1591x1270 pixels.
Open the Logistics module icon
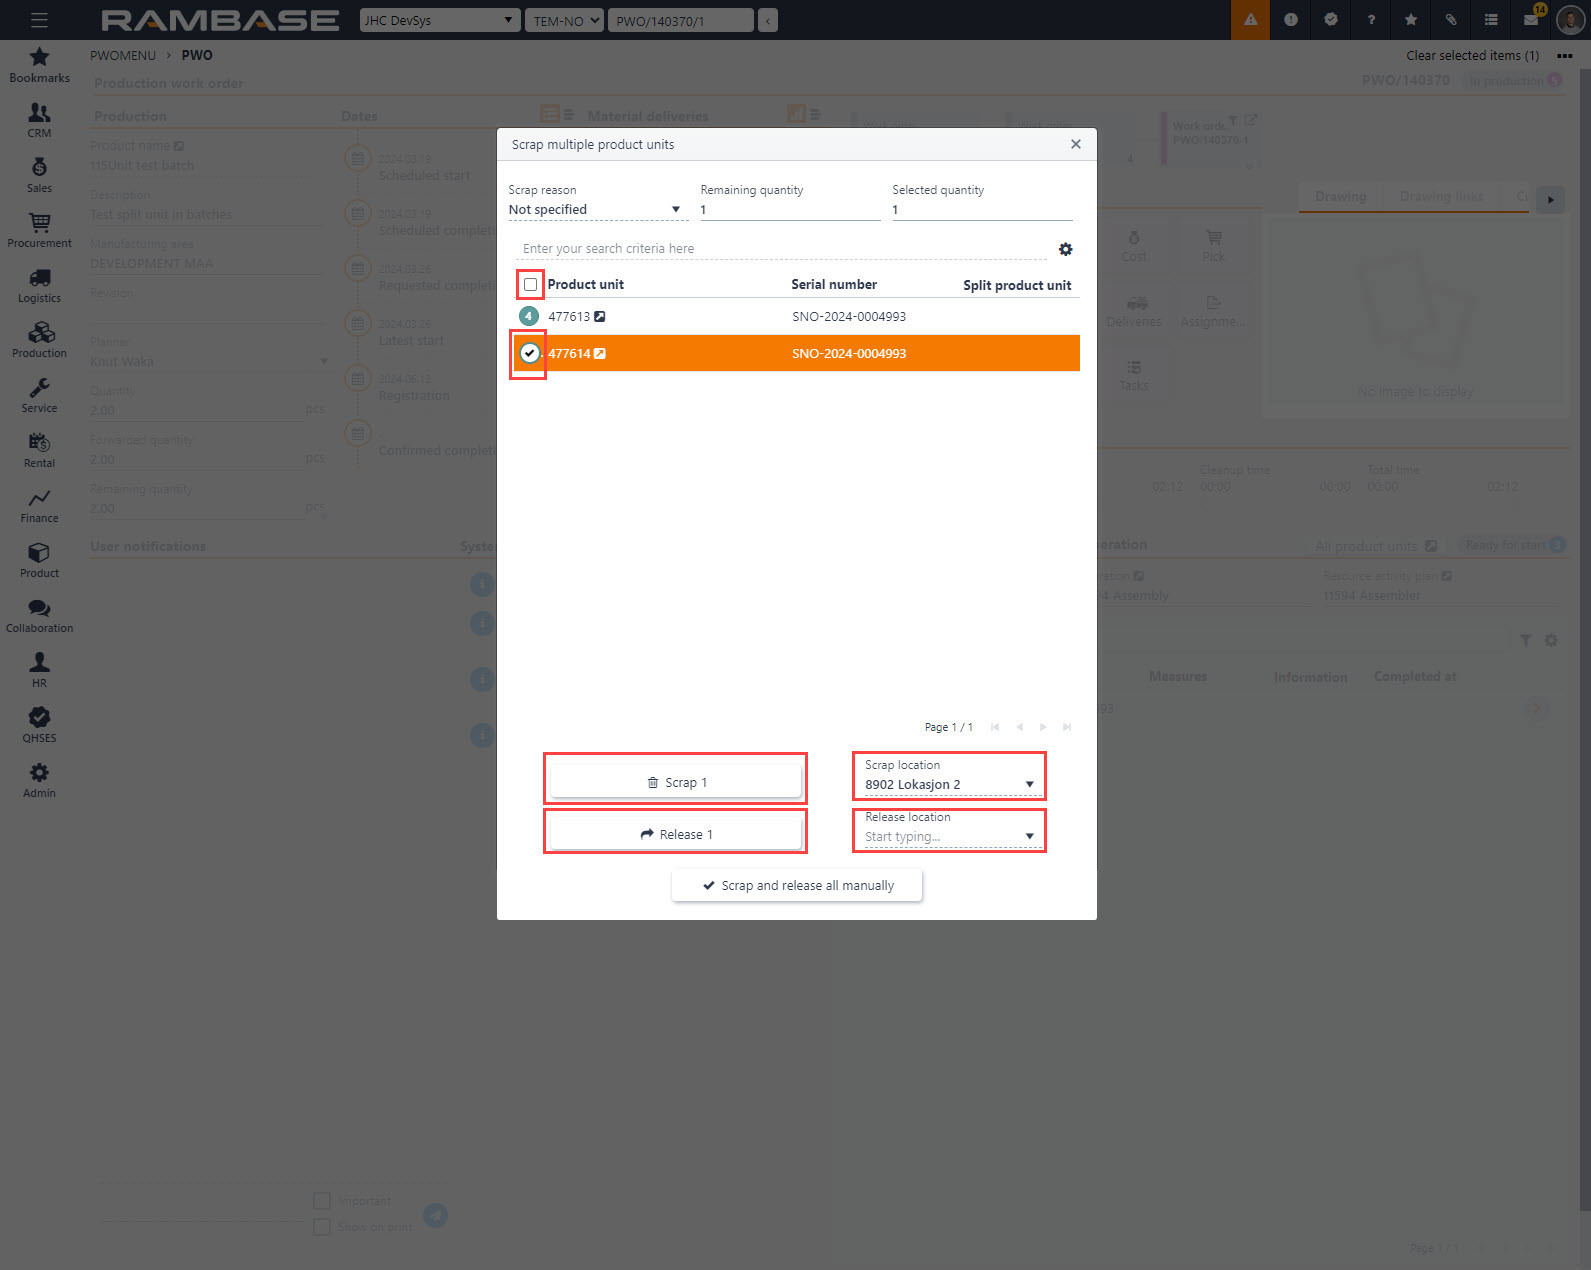[x=39, y=285]
